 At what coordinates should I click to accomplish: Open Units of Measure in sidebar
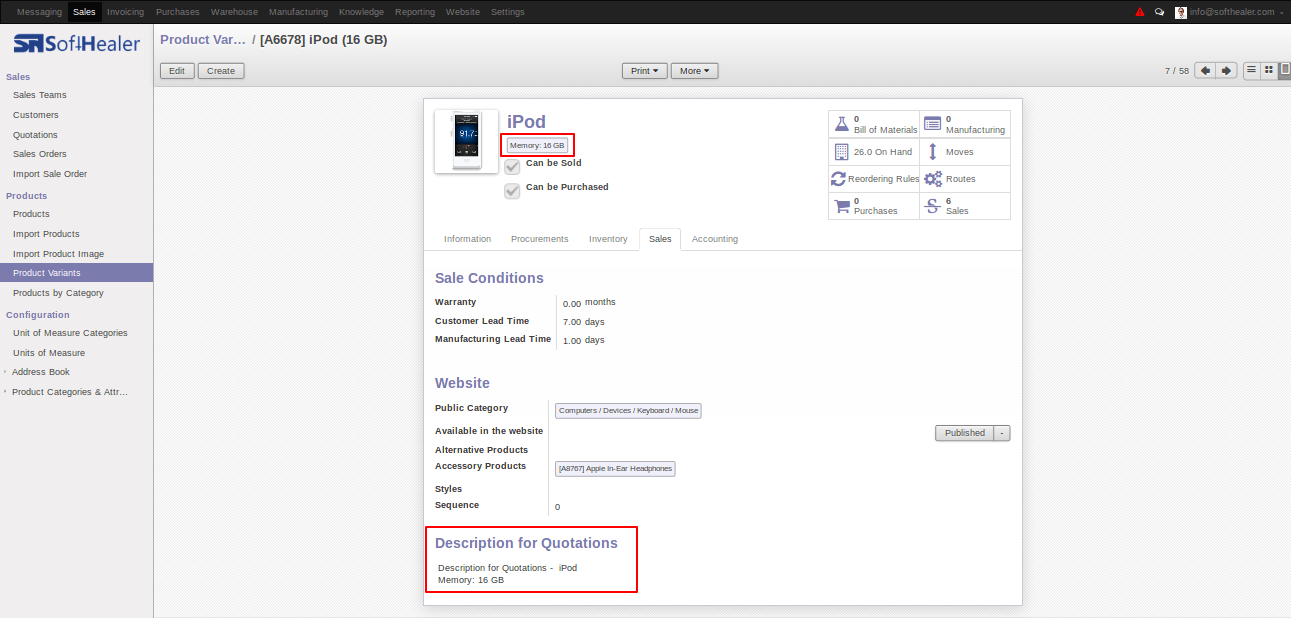pyautogui.click(x=49, y=353)
